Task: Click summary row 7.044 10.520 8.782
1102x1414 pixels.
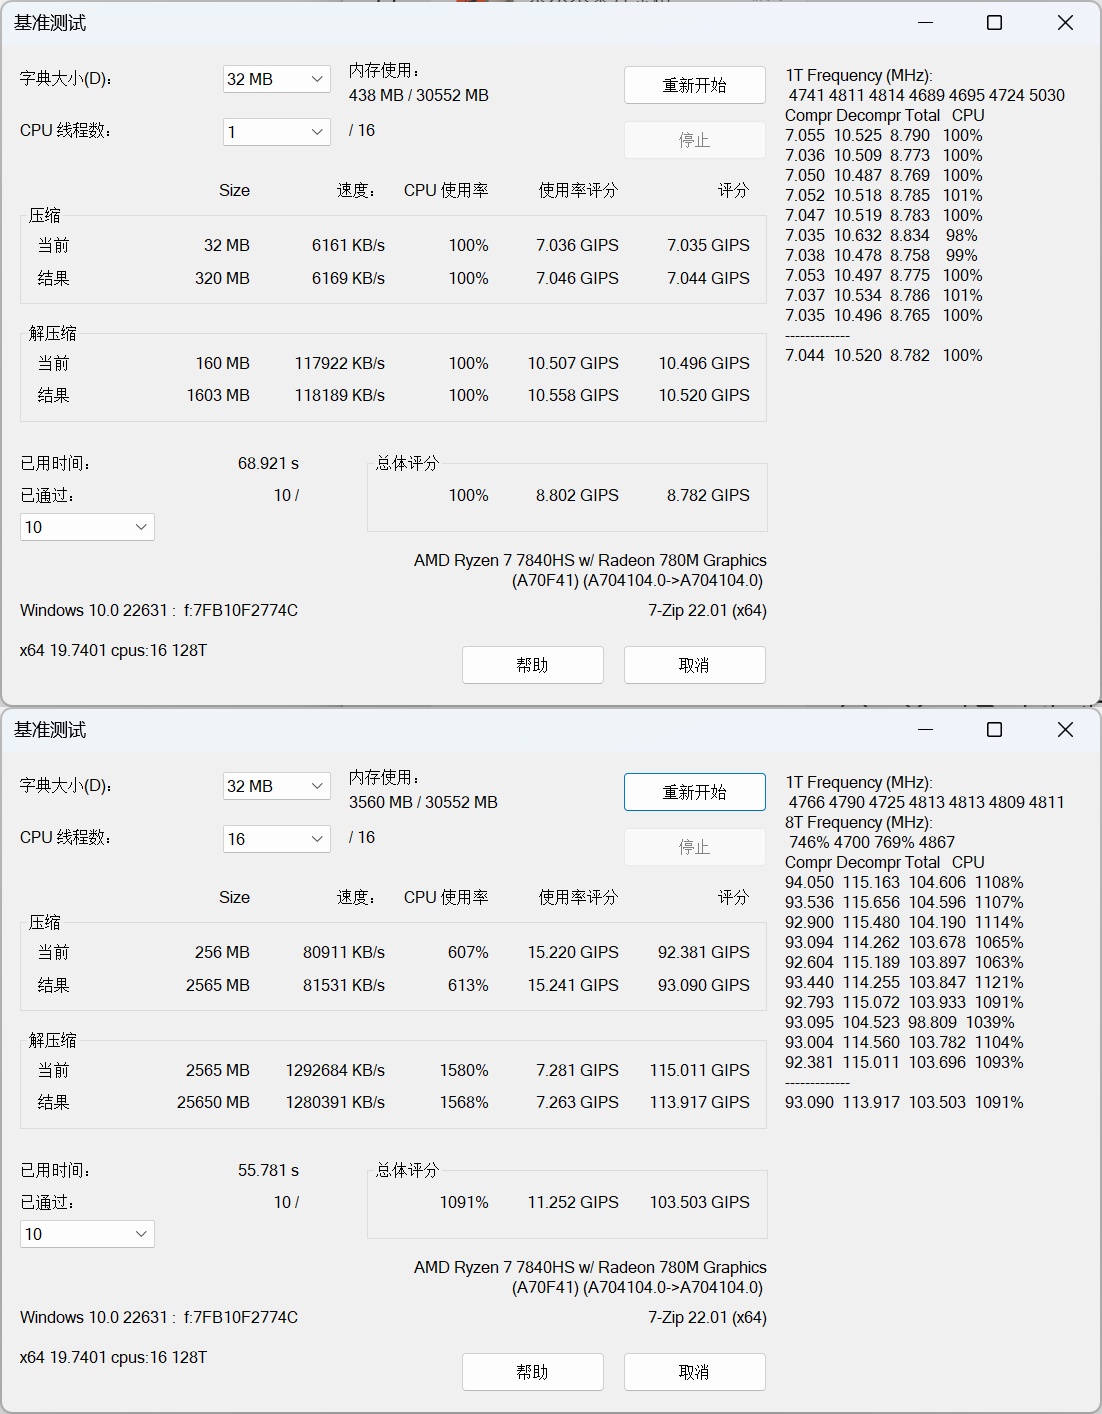Action: (884, 355)
